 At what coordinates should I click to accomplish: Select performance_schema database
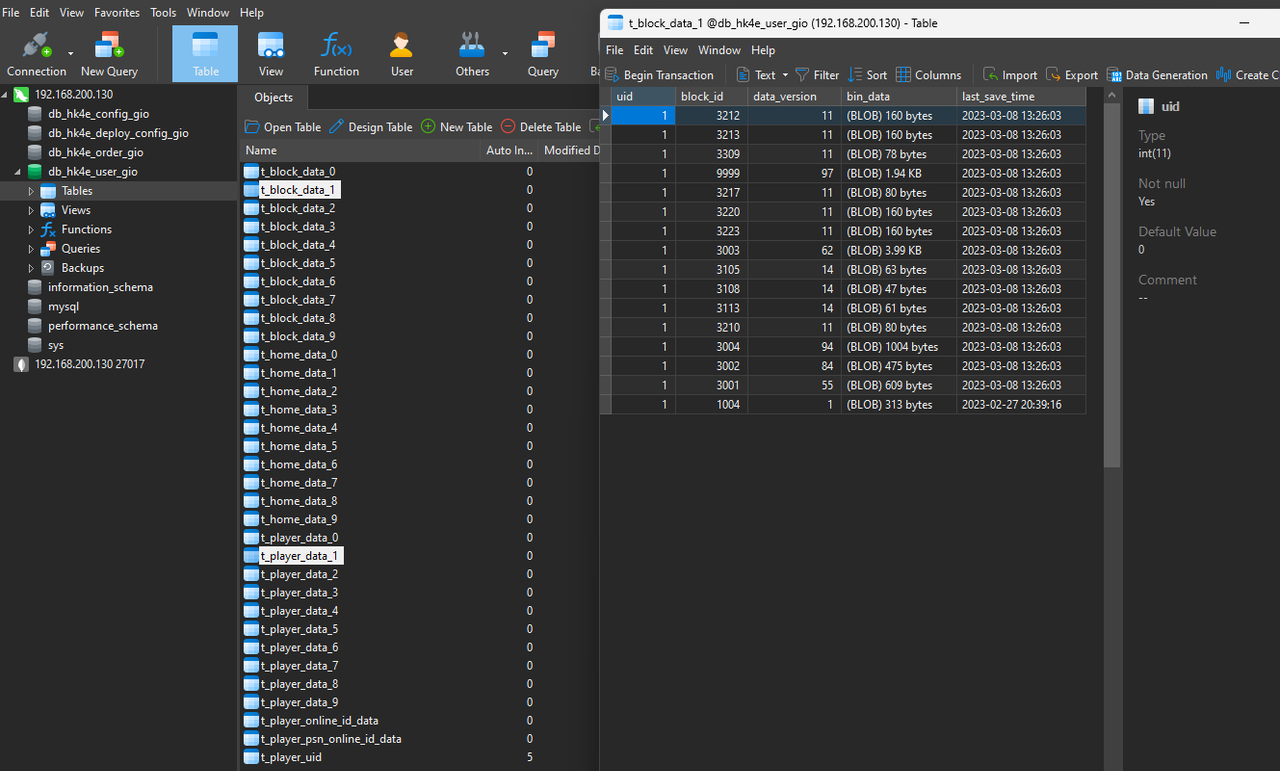point(102,325)
